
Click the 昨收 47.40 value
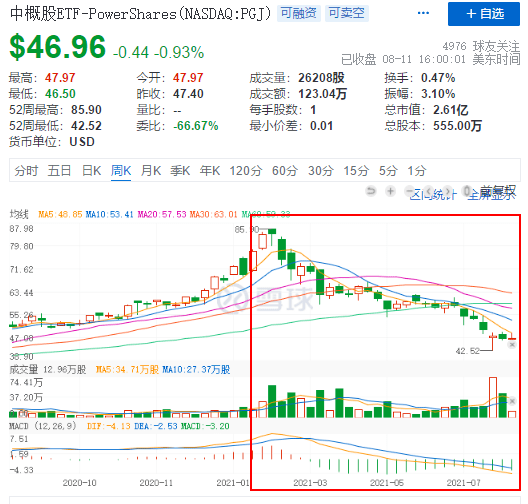[188, 94]
